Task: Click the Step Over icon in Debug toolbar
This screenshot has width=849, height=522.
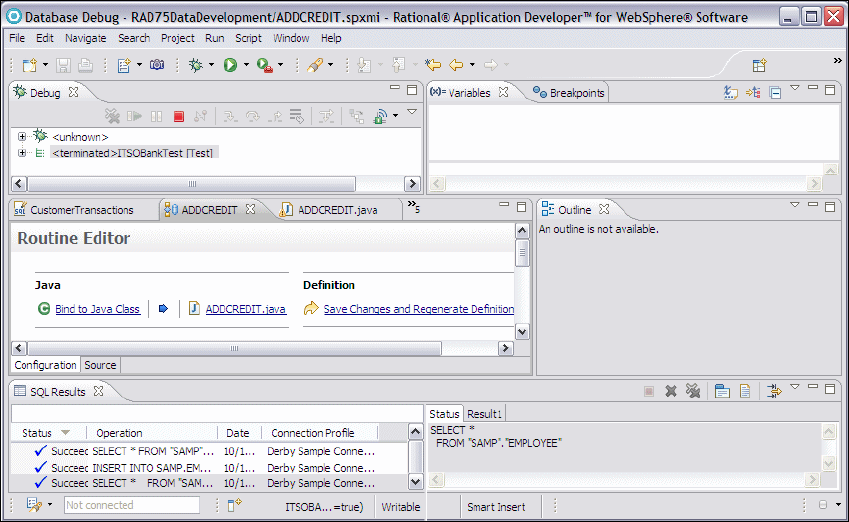Action: (x=253, y=116)
